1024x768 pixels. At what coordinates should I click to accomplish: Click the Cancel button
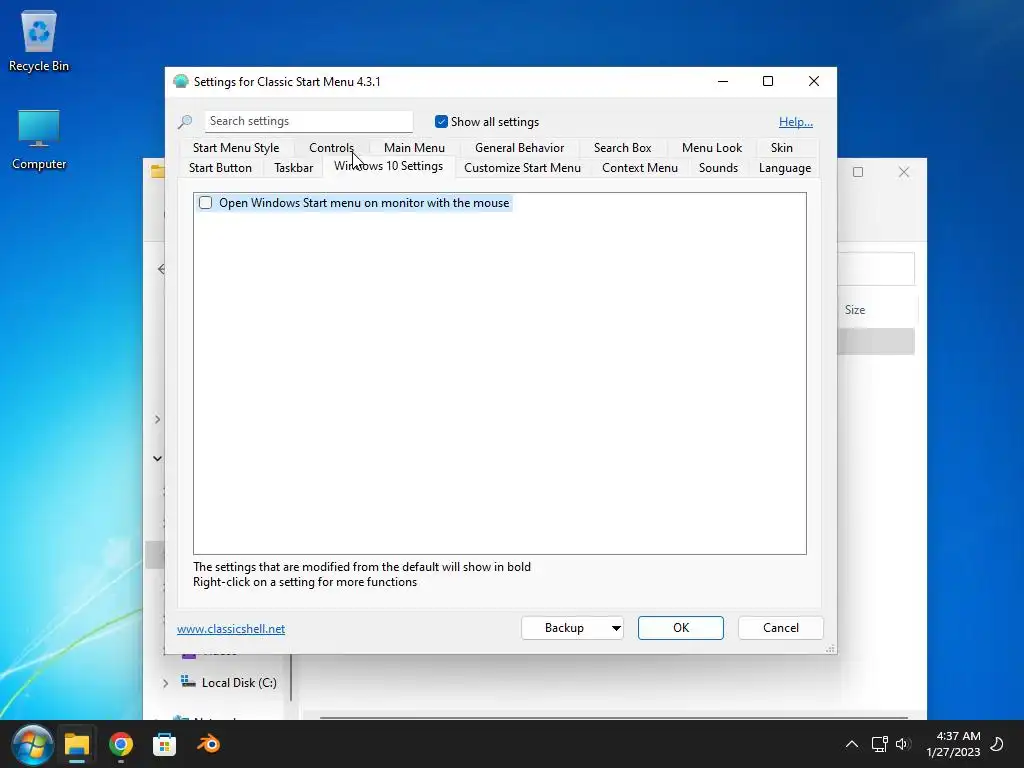[780, 628]
